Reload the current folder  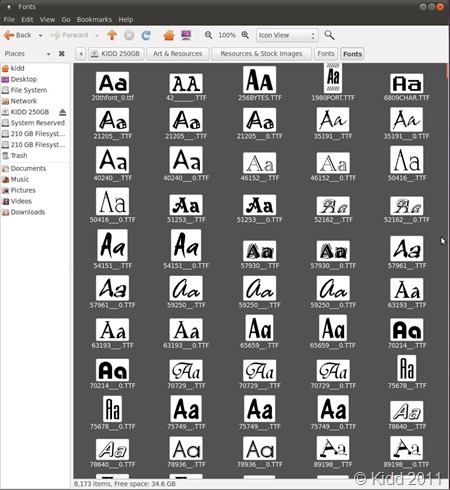(x=146, y=35)
